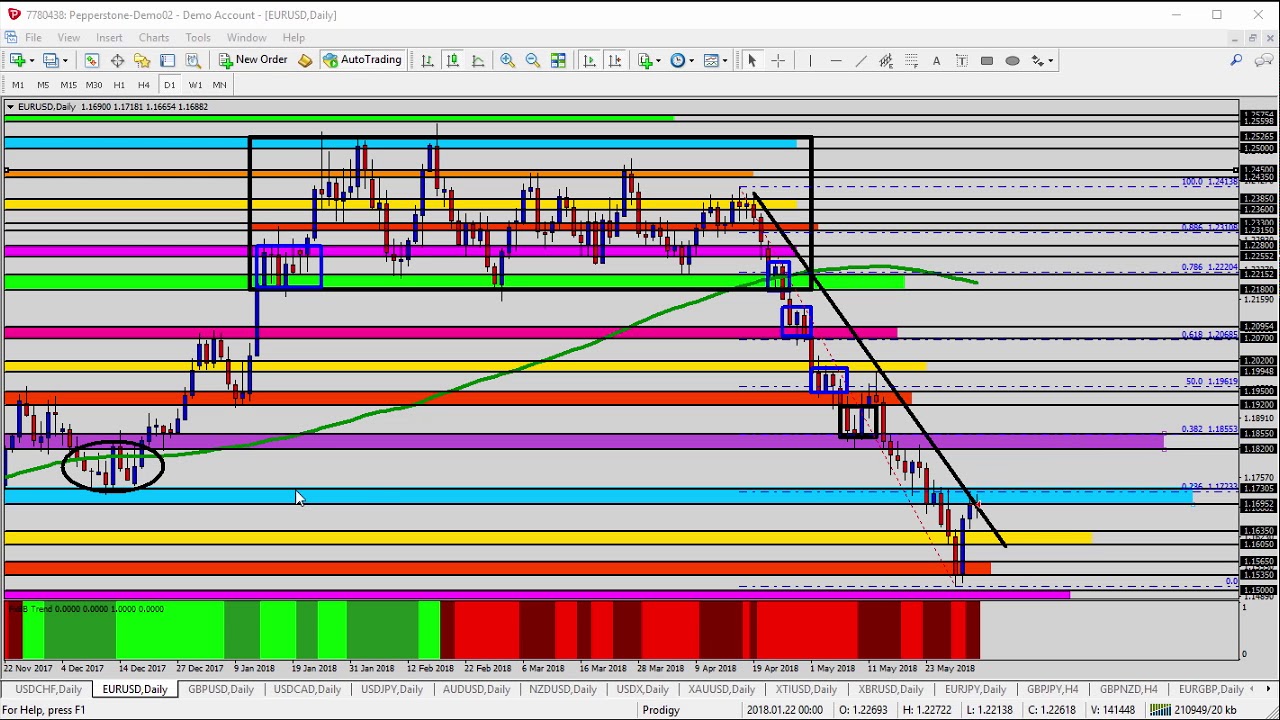Select the Text Label tool
The image size is (1280, 720).
point(961,60)
